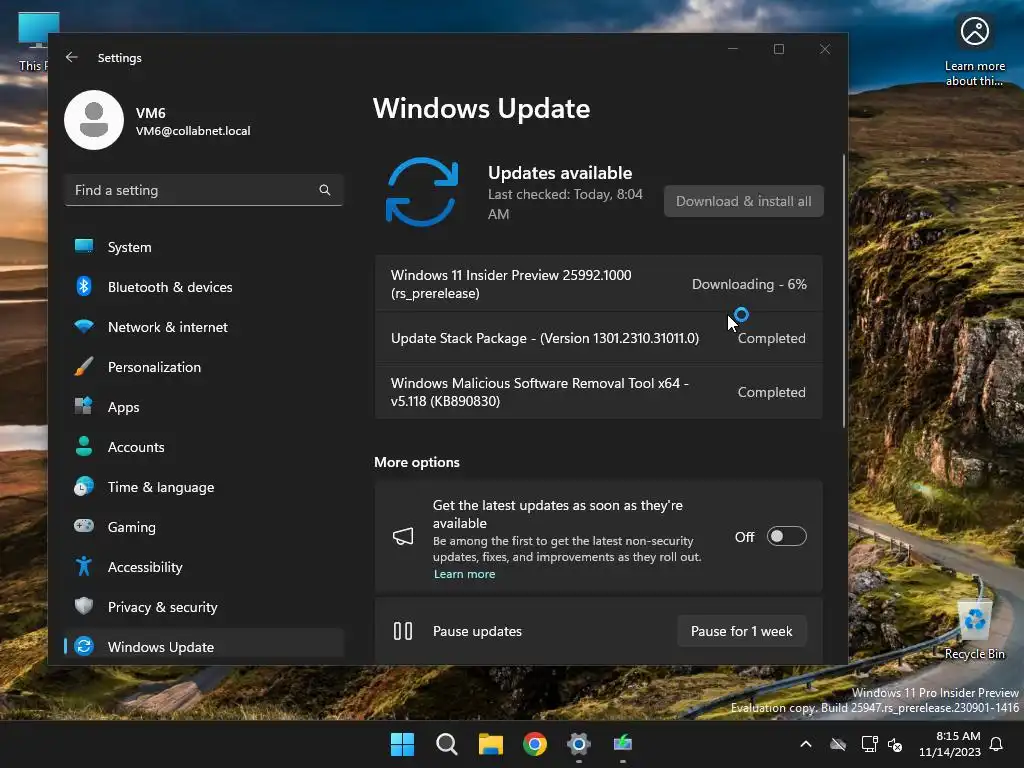
Task: Click the Bluetooth icon in sidebar
Action: click(x=84, y=287)
